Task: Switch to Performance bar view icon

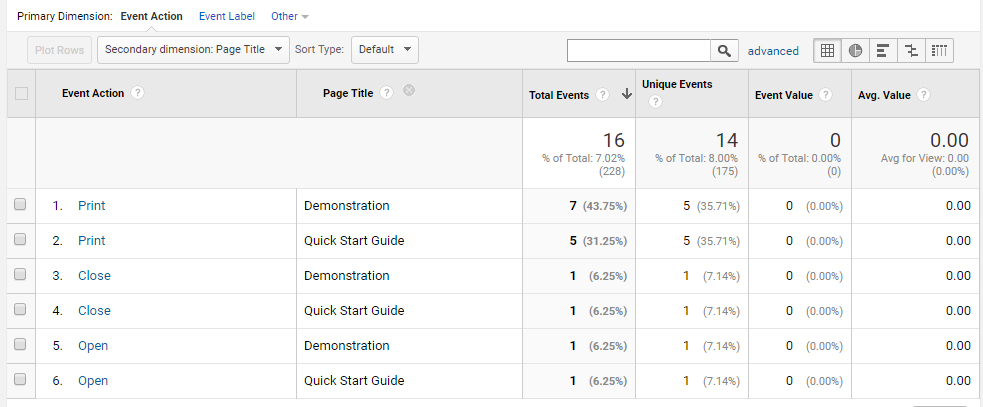Action: click(x=883, y=50)
